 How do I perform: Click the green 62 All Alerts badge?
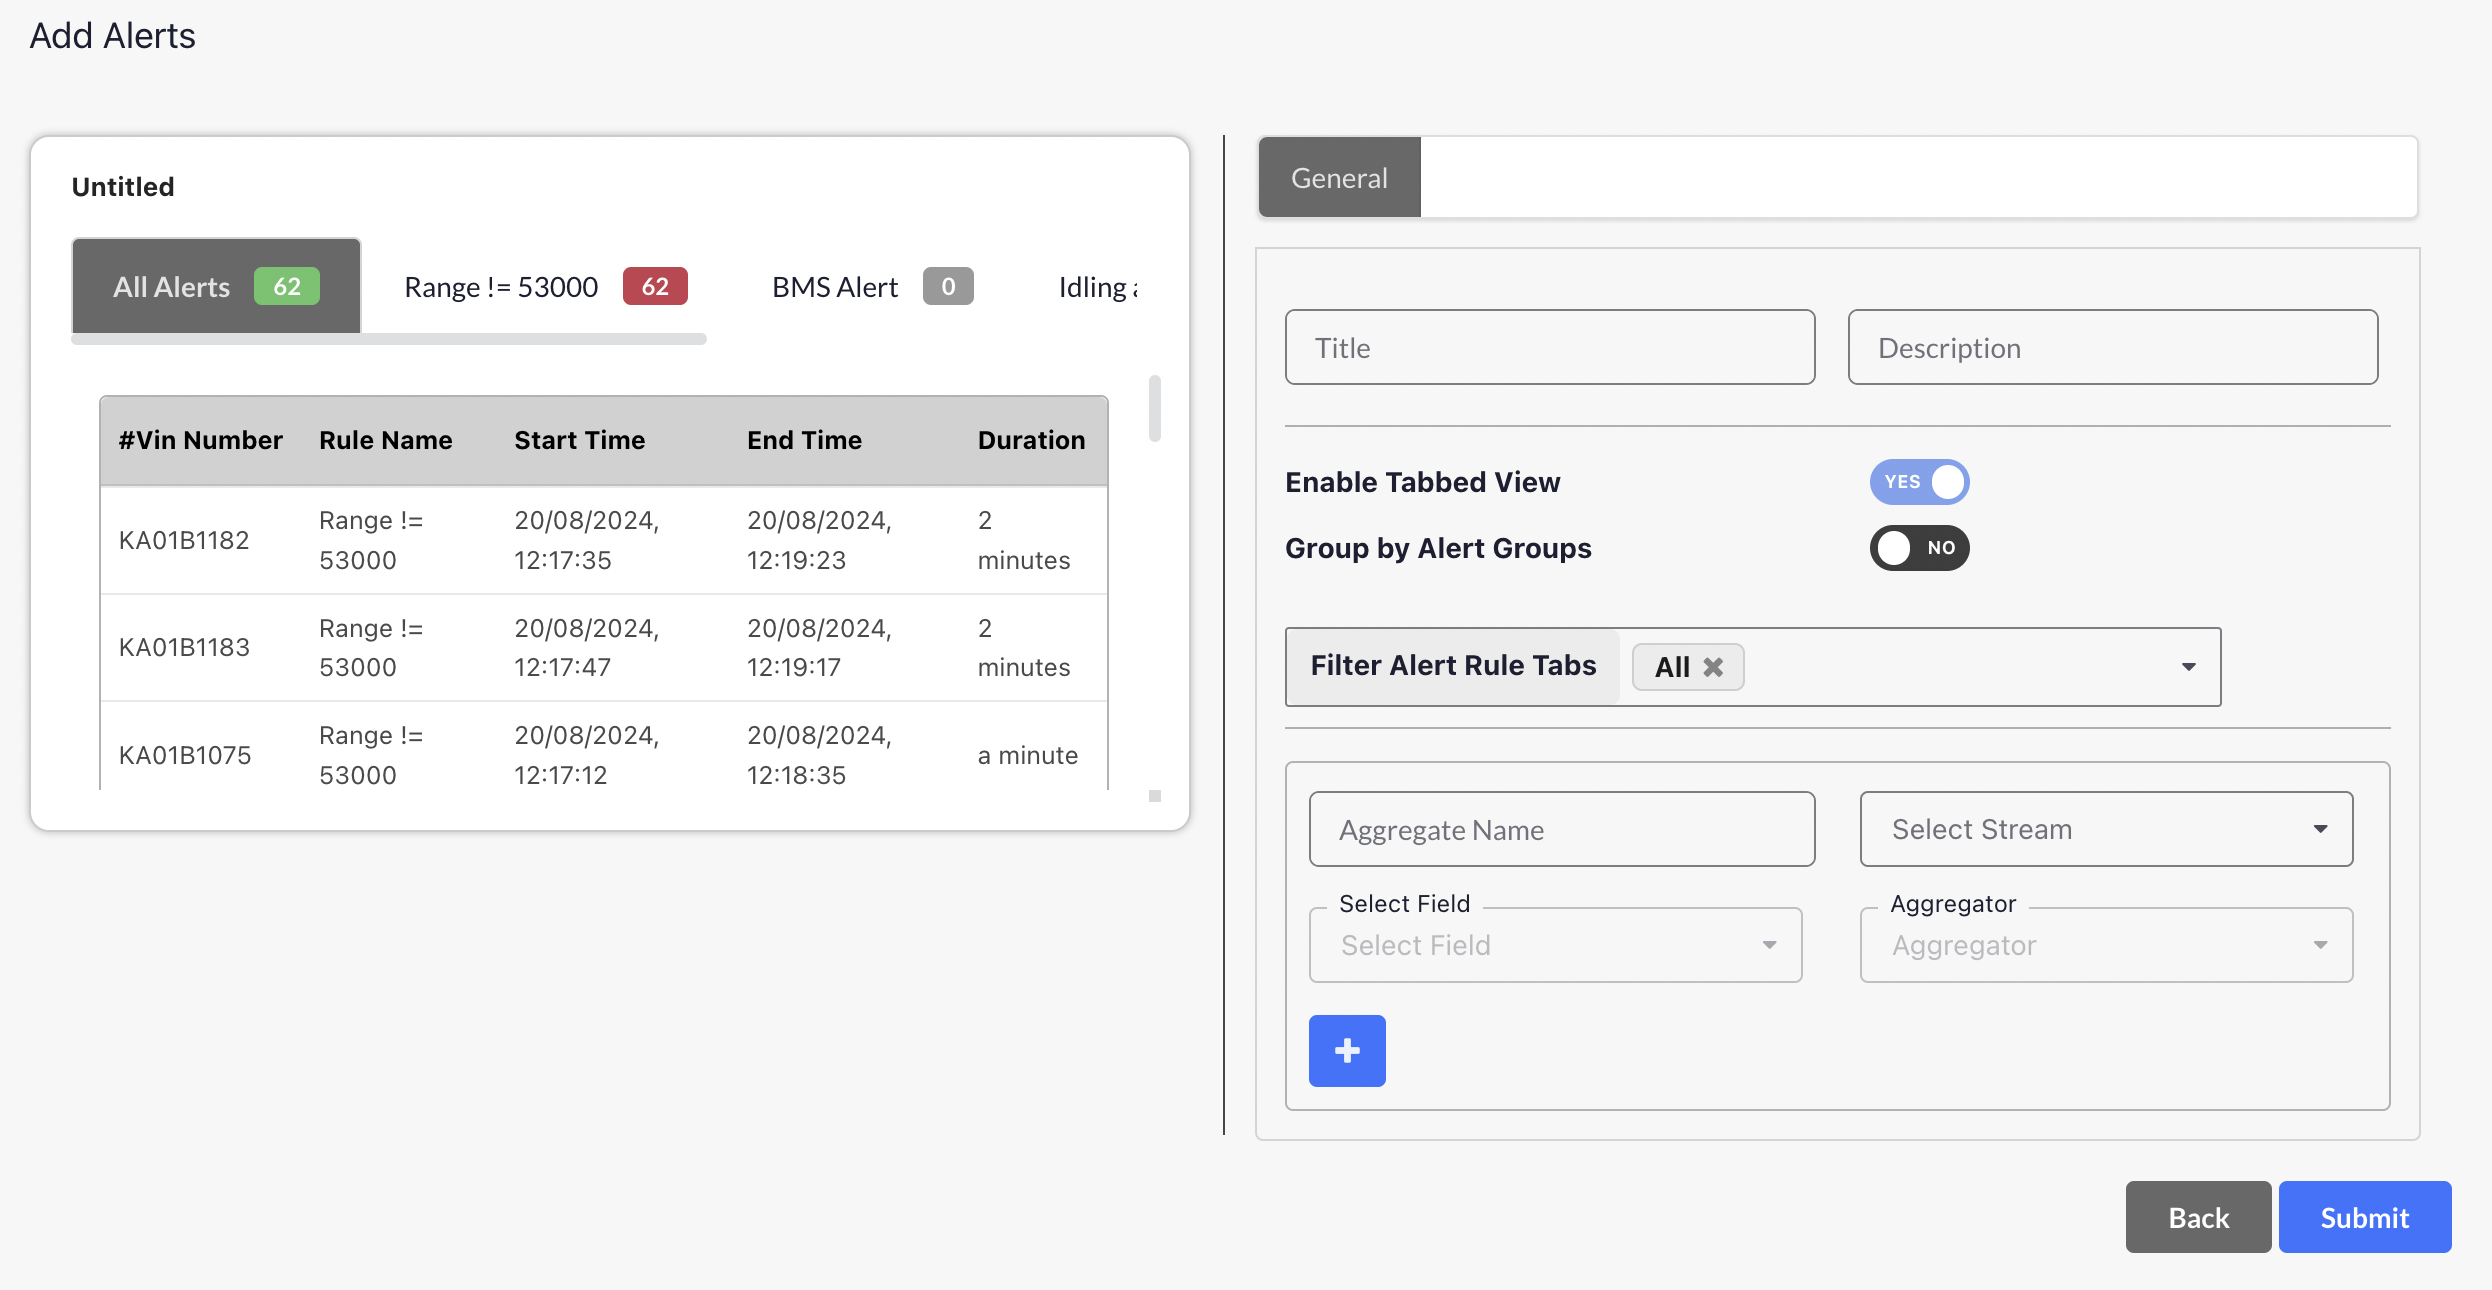click(x=286, y=287)
